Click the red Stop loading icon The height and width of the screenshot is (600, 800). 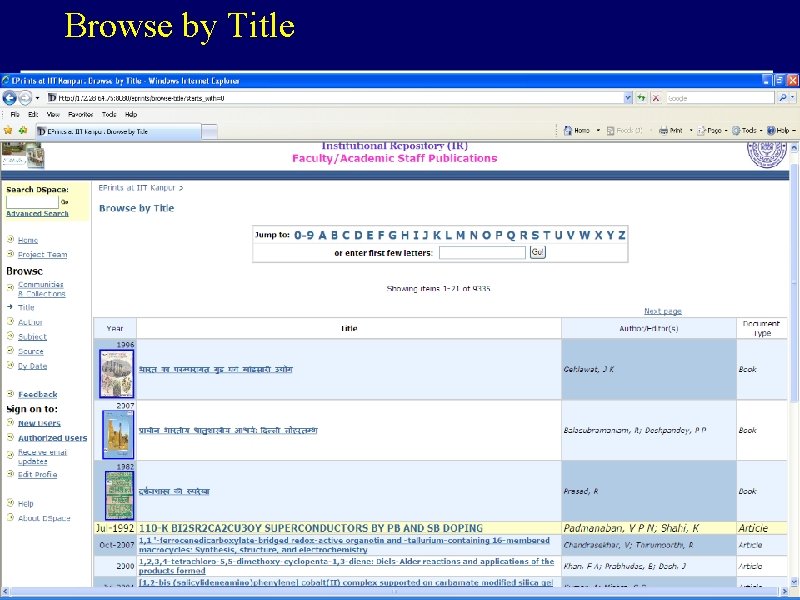point(657,97)
